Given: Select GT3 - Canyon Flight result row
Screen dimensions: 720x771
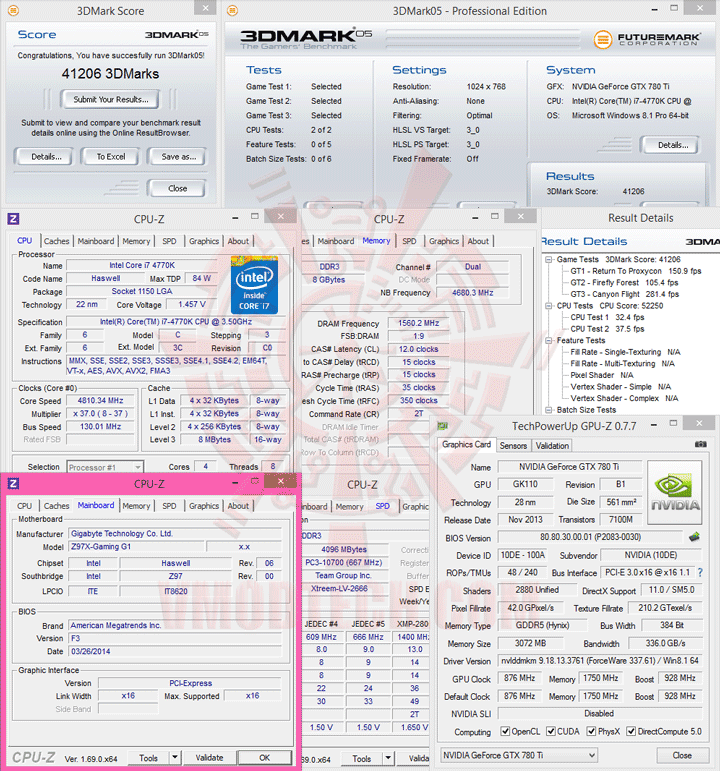Looking at the screenshot, I should coord(625,294).
